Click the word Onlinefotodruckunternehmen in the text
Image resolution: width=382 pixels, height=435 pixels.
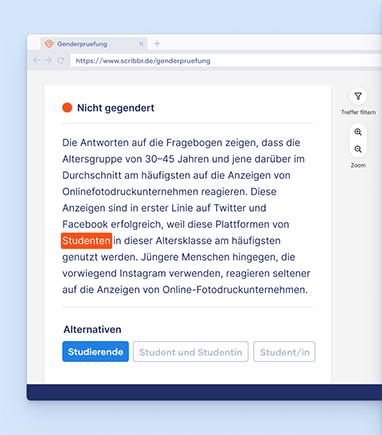(130, 192)
